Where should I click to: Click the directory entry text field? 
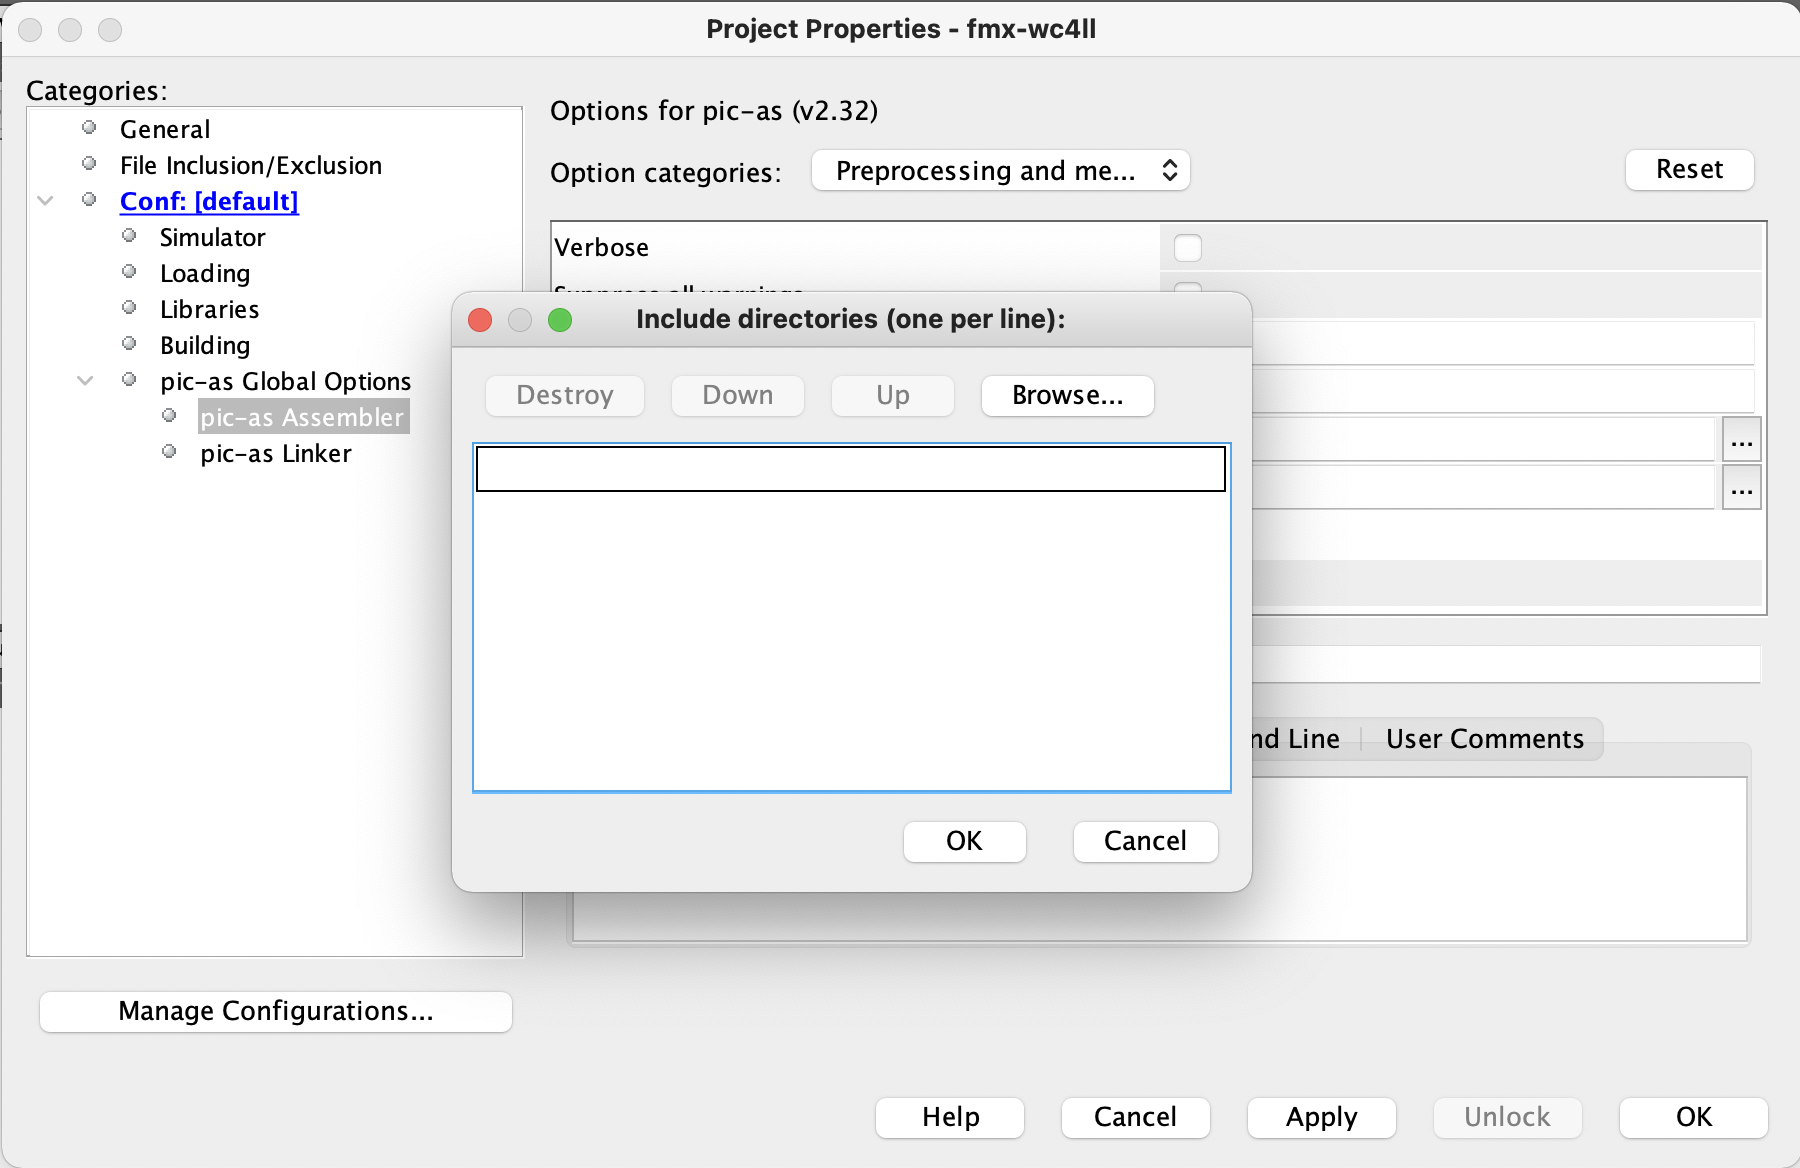click(x=850, y=469)
